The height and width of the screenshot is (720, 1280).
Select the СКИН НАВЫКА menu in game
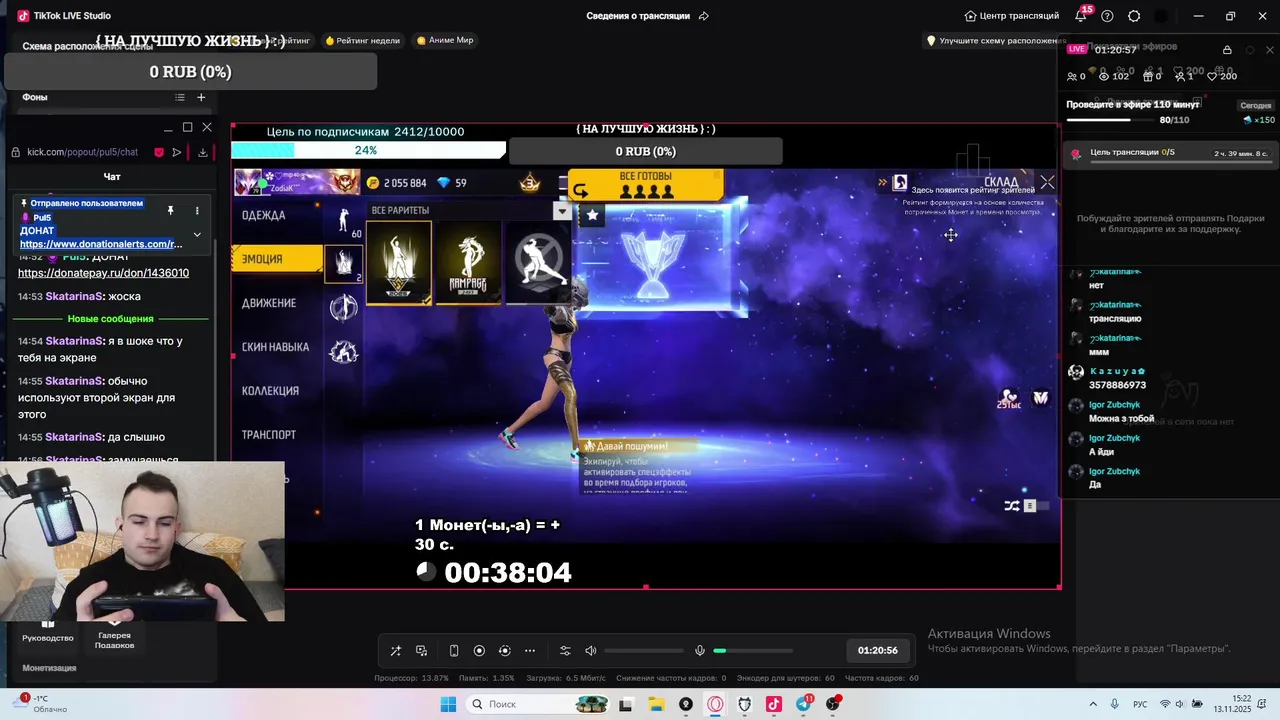click(275, 347)
